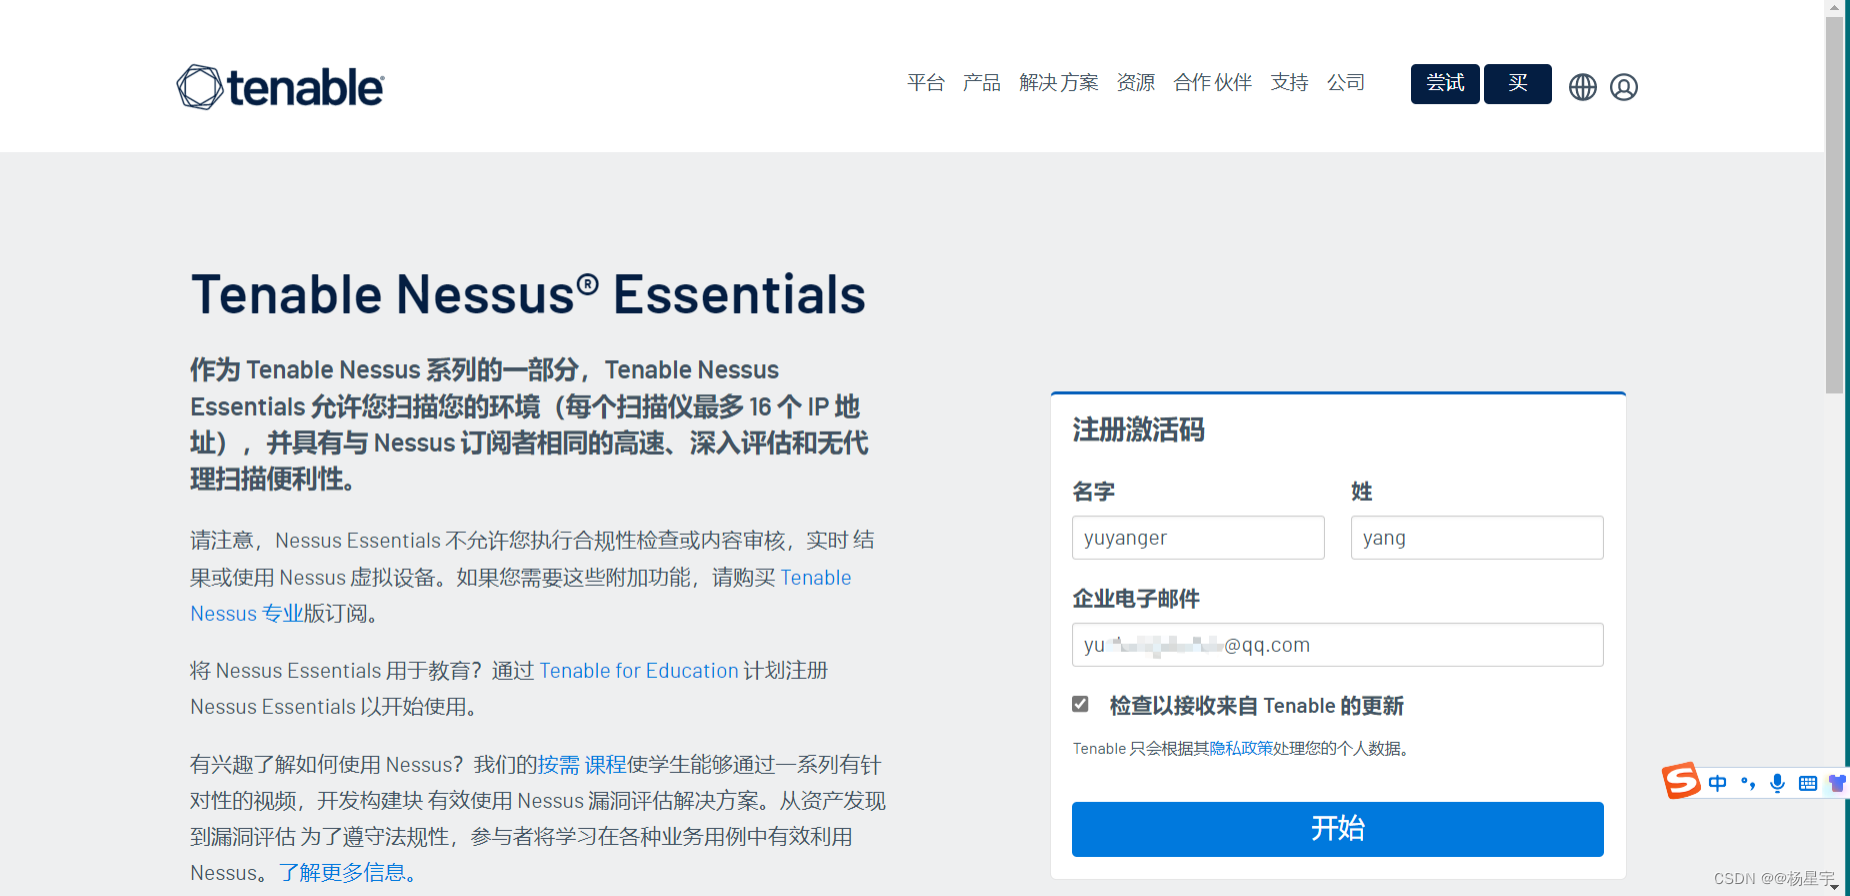Viewport: 1850px width, 896px height.
Task: Open the Tenable for Education link
Action: pos(639,671)
